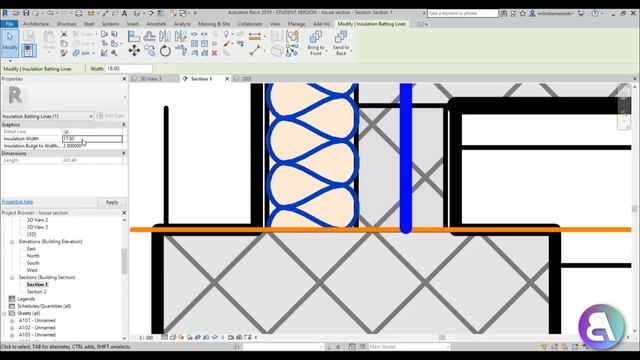Switch to the {3D} view tab

click(247, 79)
